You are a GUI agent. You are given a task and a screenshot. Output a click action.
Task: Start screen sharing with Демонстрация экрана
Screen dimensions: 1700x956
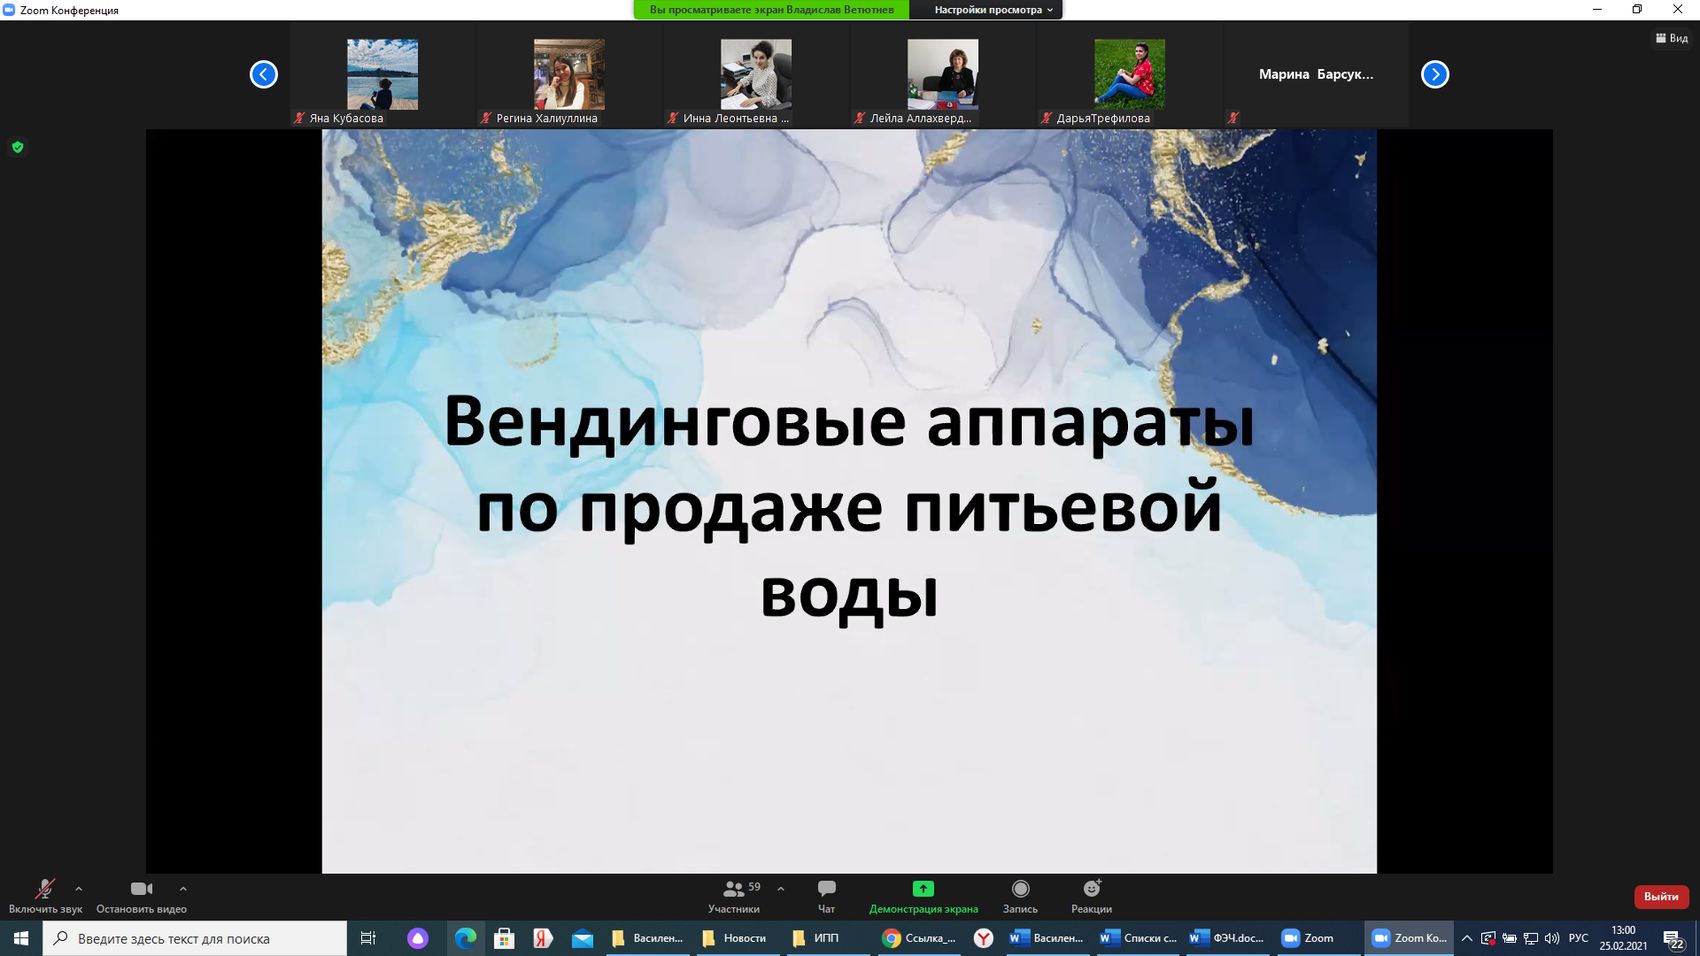coord(923,895)
